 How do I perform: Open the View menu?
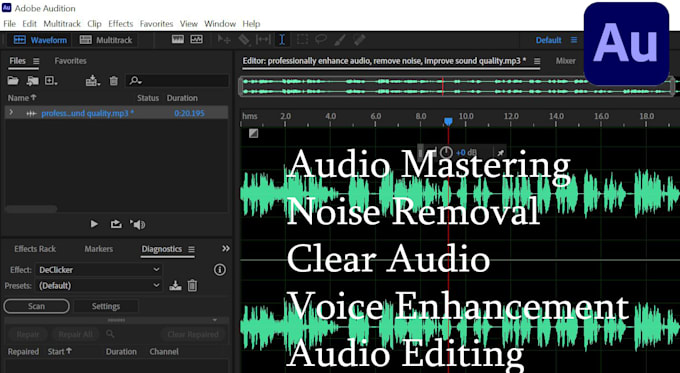click(x=189, y=23)
